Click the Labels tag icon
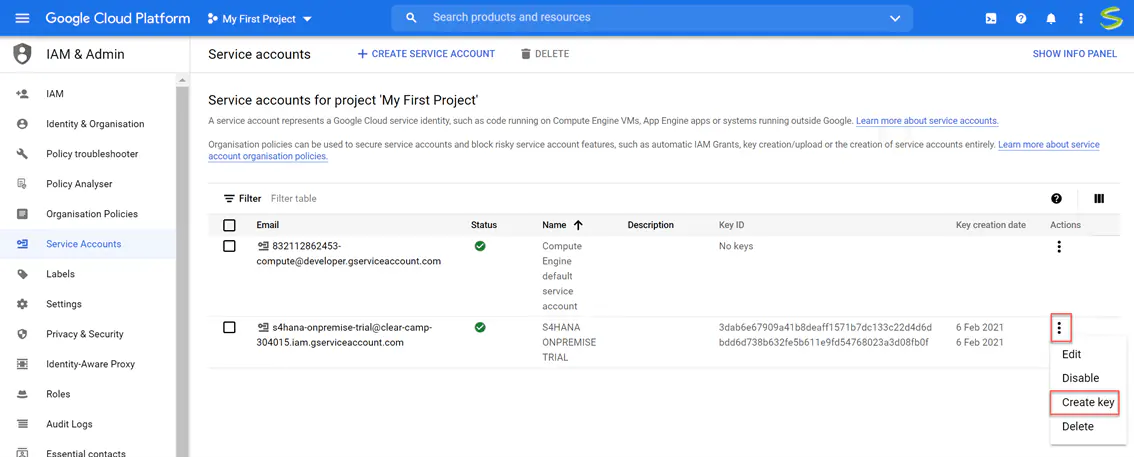1134x457 pixels. (22, 274)
